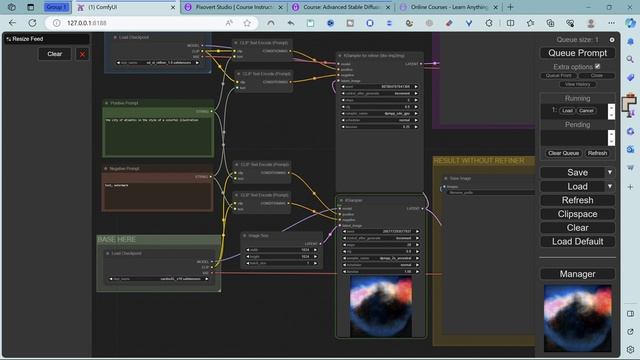Next scheduler option in top KSampler node
Viewport: 640px width, 360px height.
tap(416, 120)
